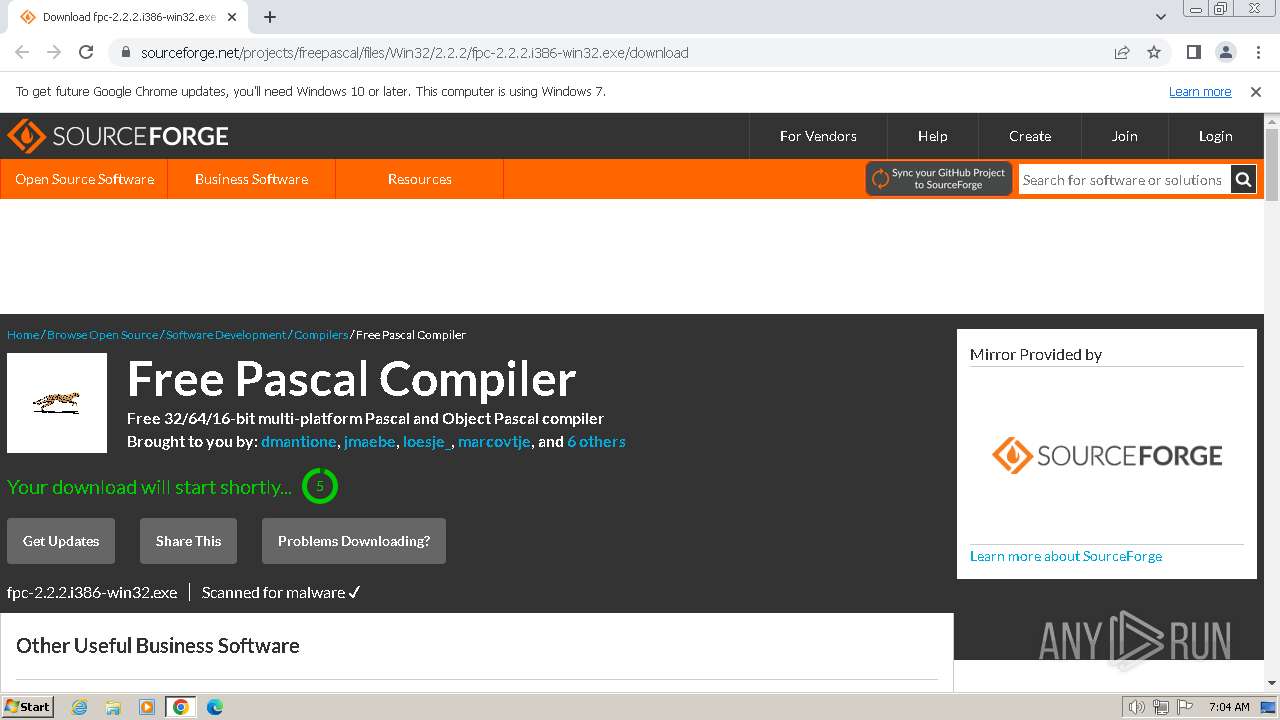Click the taskbar clock showing 7:04 AM
1280x720 pixels.
(1229, 707)
